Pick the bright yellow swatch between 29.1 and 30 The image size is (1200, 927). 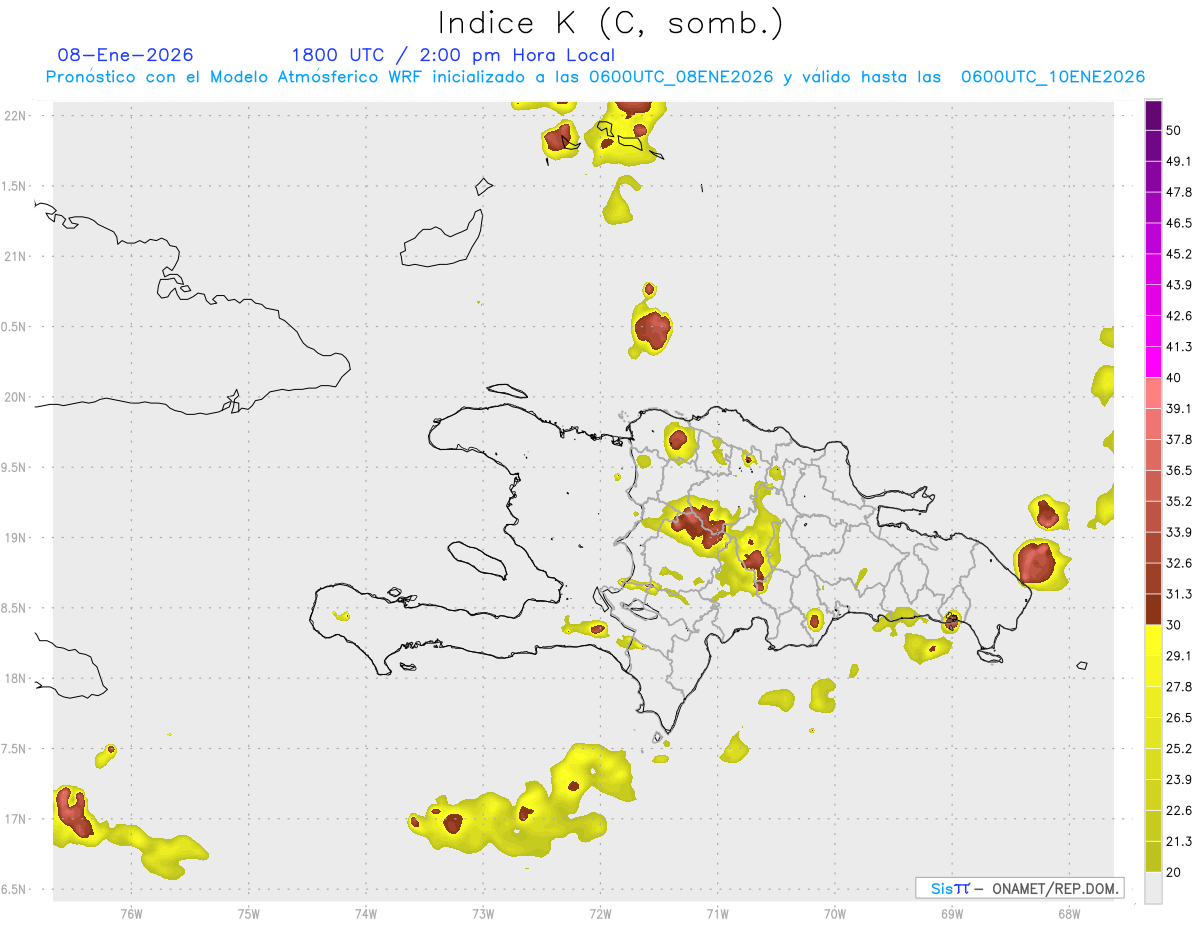(x=1153, y=641)
